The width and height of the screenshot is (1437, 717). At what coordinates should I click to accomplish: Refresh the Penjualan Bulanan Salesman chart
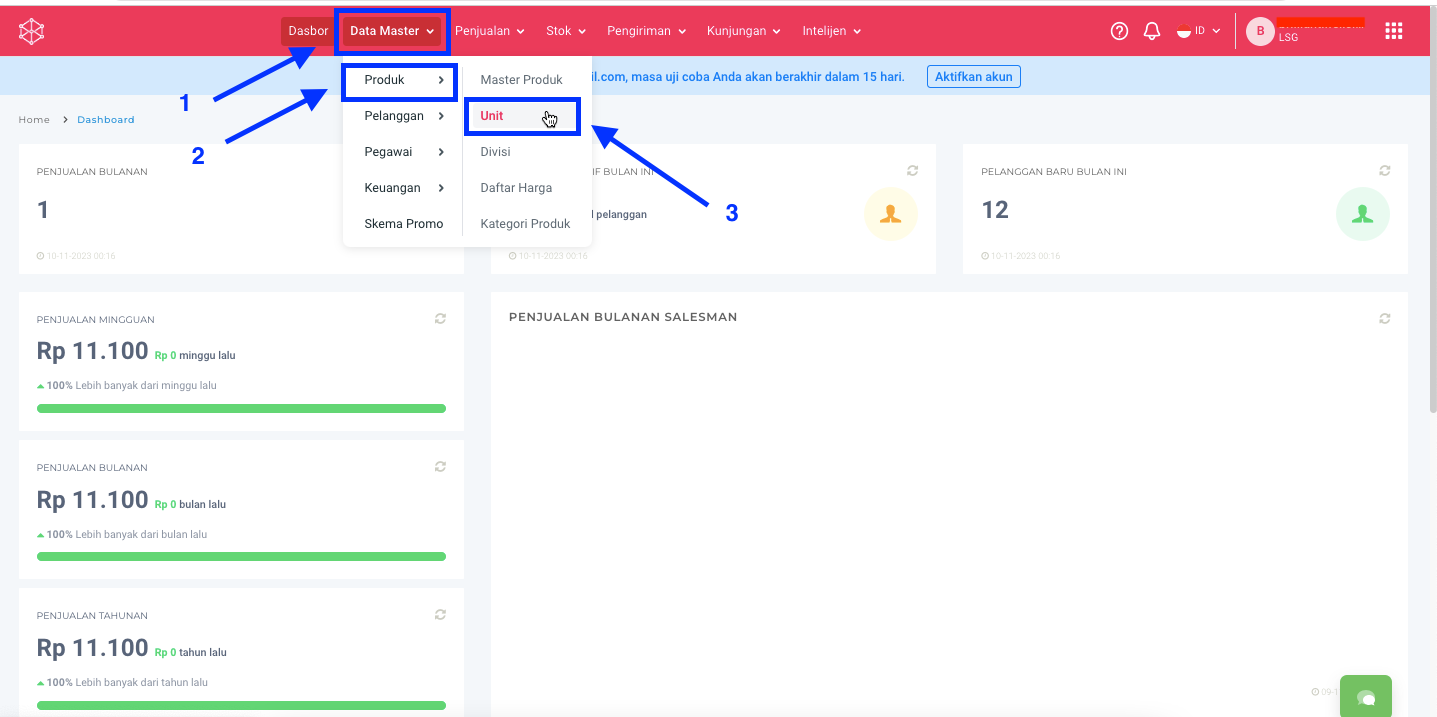[1384, 319]
